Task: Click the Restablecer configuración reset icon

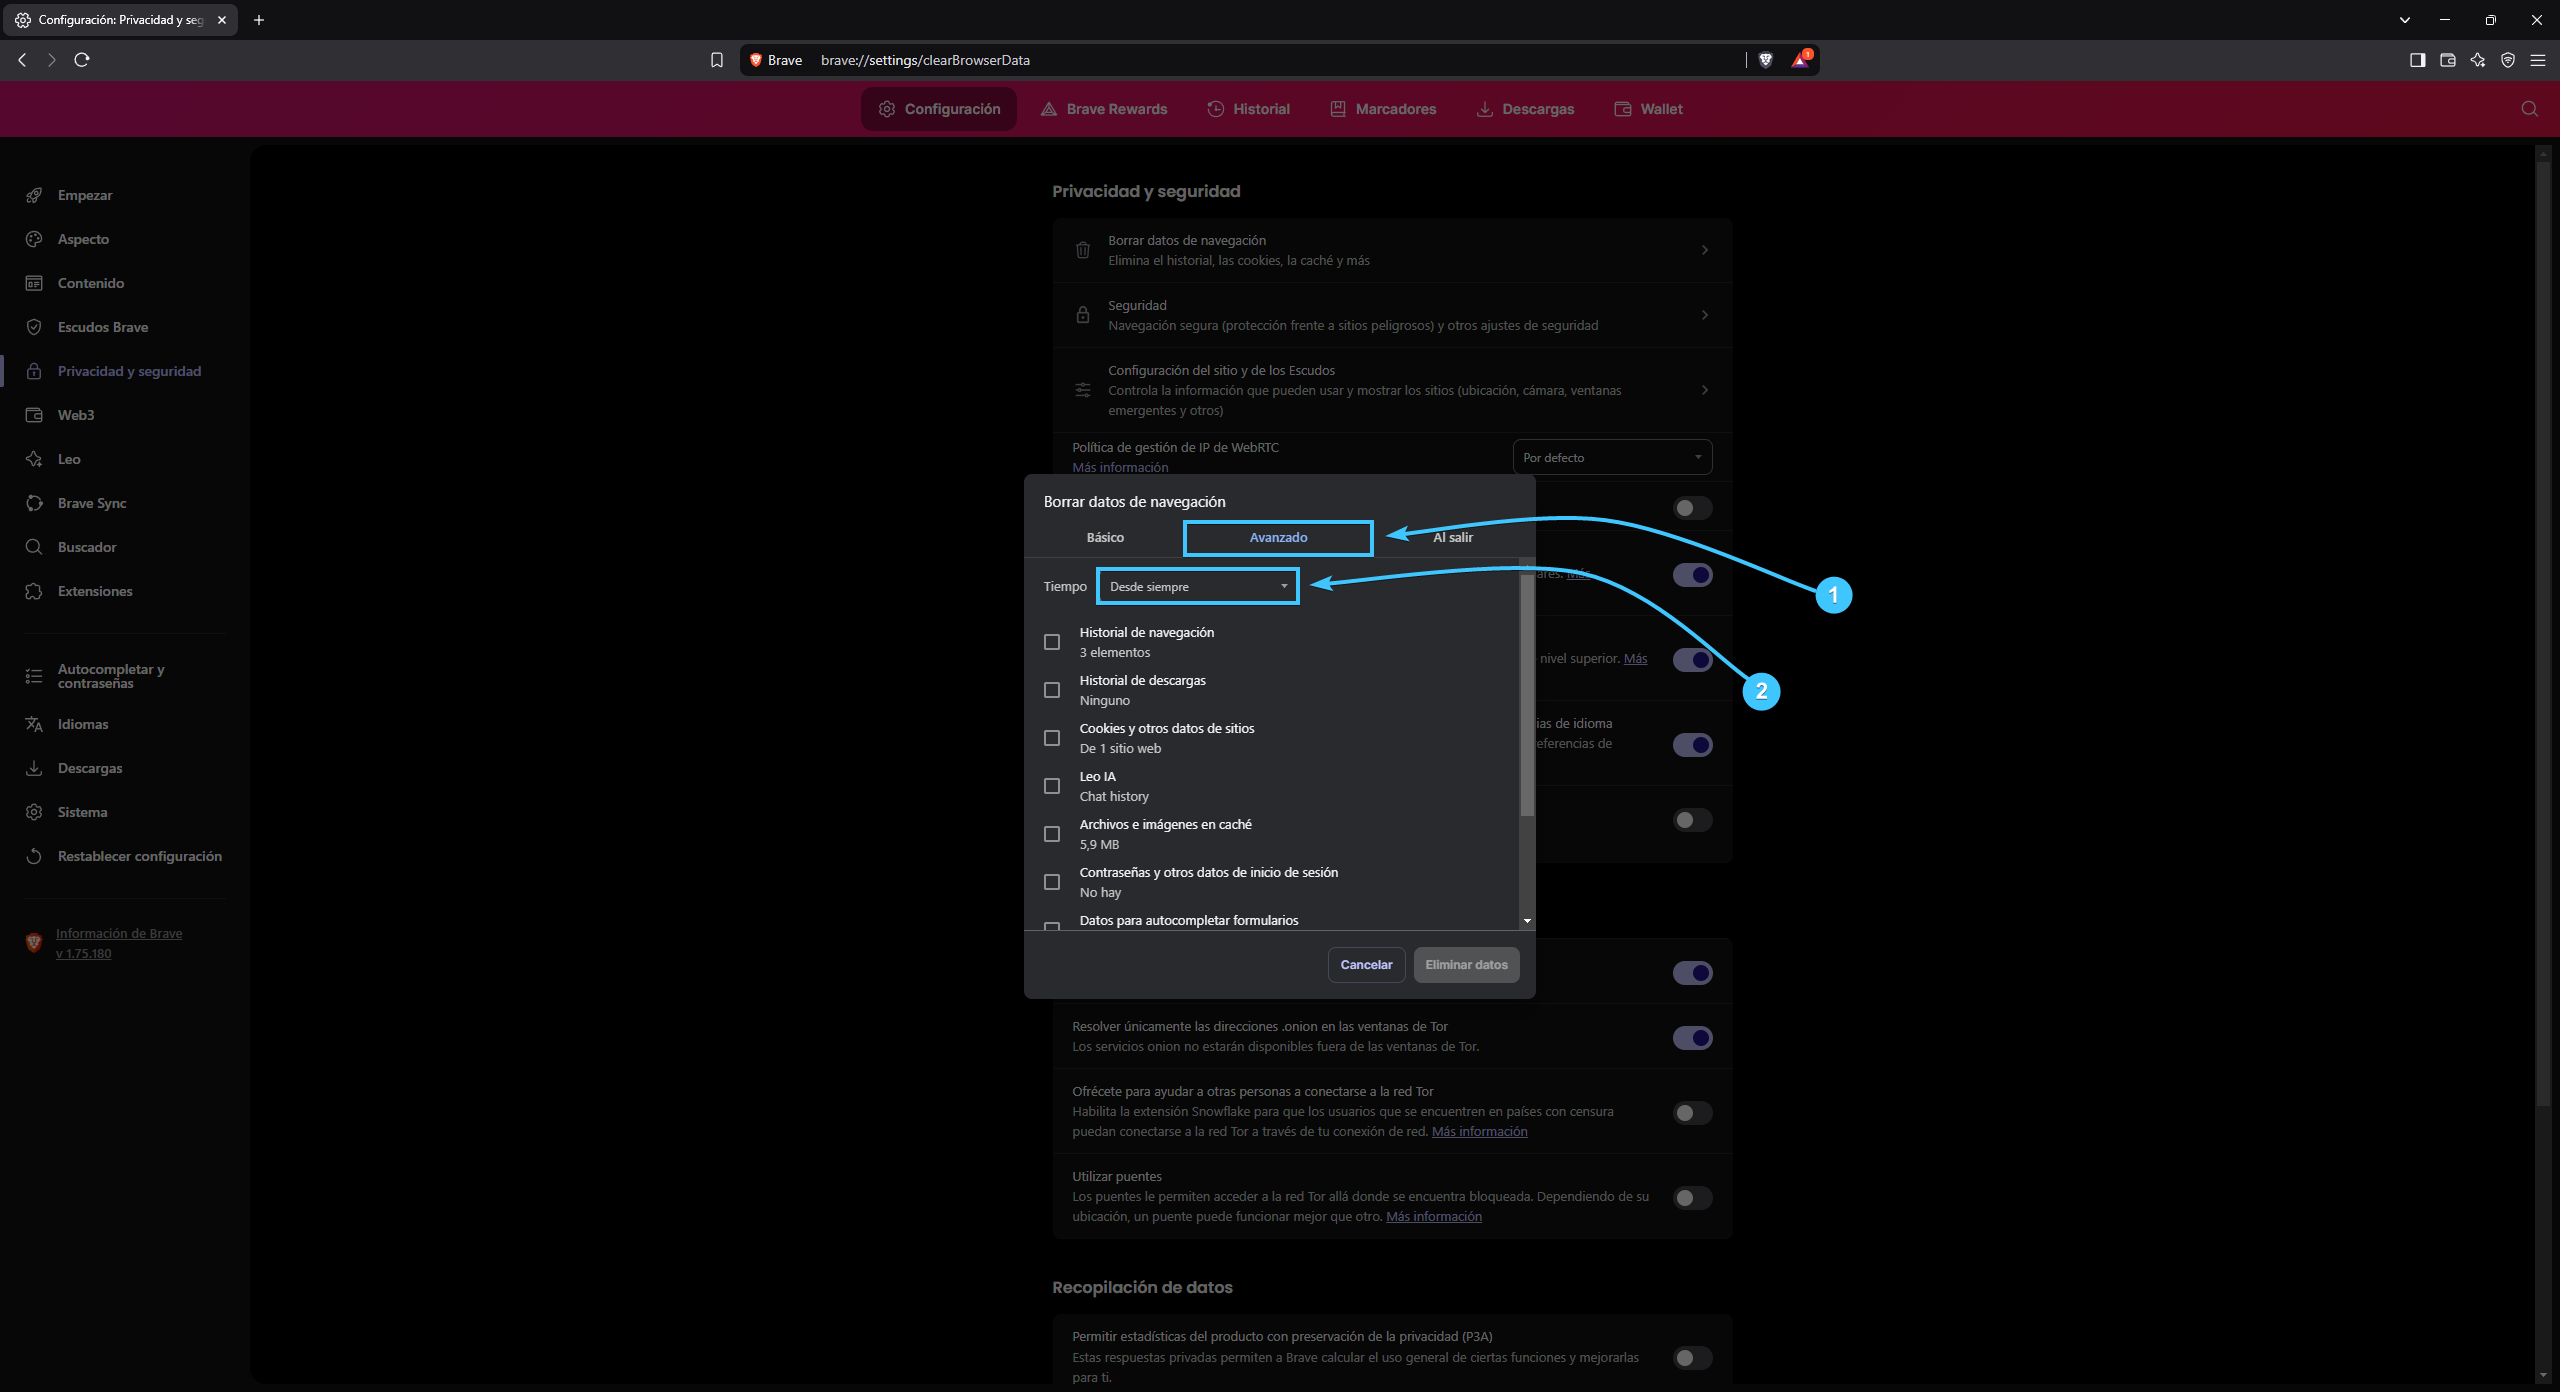Action: (x=34, y=856)
